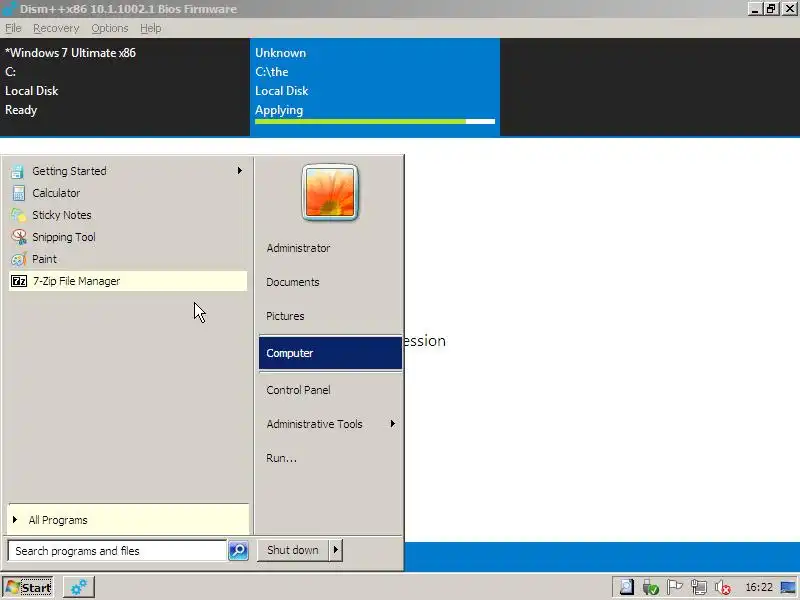The image size is (800, 600).
Task: Click the Shut down button
Action: pos(293,550)
